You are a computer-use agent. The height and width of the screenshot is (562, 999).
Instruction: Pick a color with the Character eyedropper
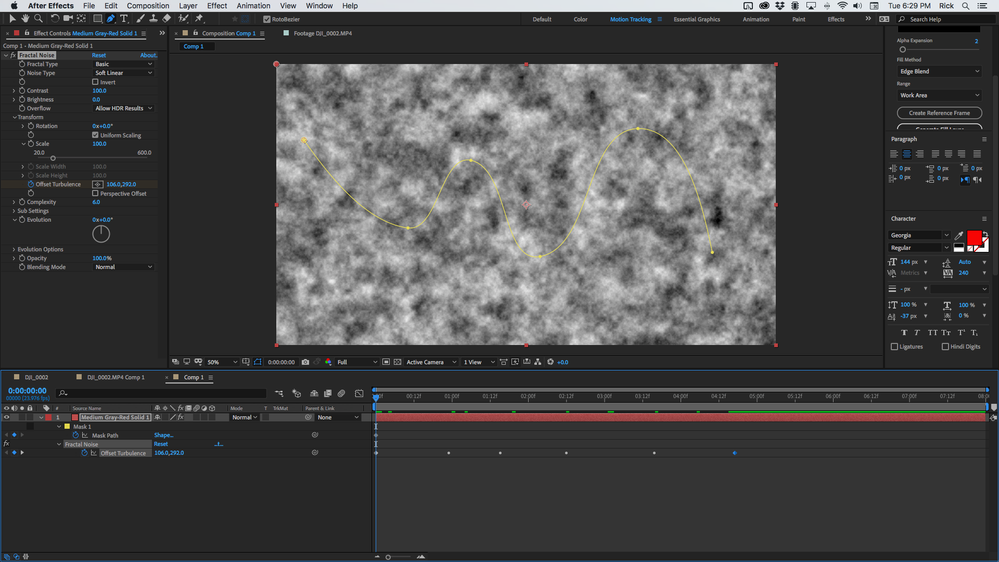(x=959, y=235)
